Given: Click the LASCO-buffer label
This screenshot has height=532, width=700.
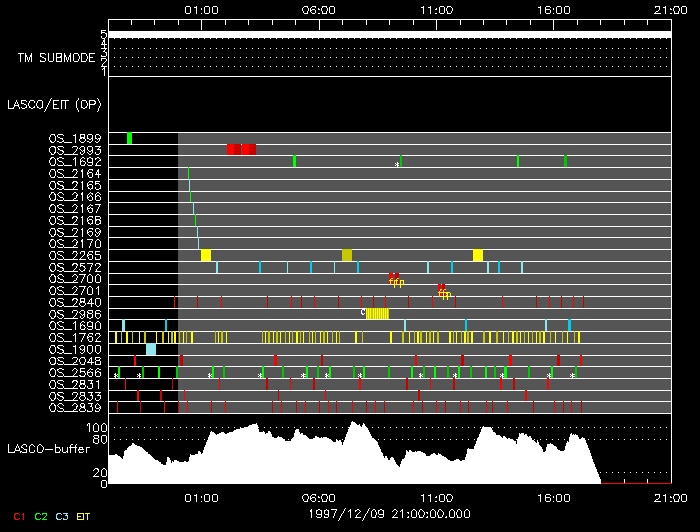Looking at the screenshot, I should point(50,449).
